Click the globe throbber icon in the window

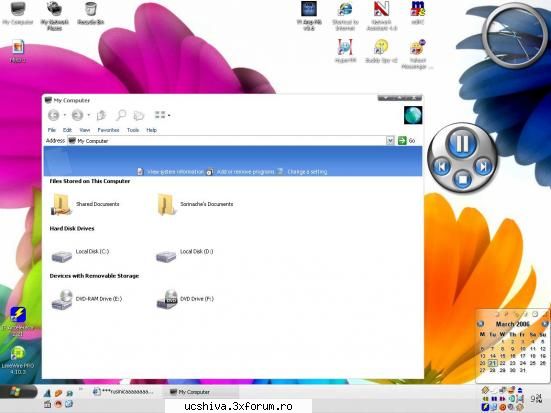click(413, 115)
